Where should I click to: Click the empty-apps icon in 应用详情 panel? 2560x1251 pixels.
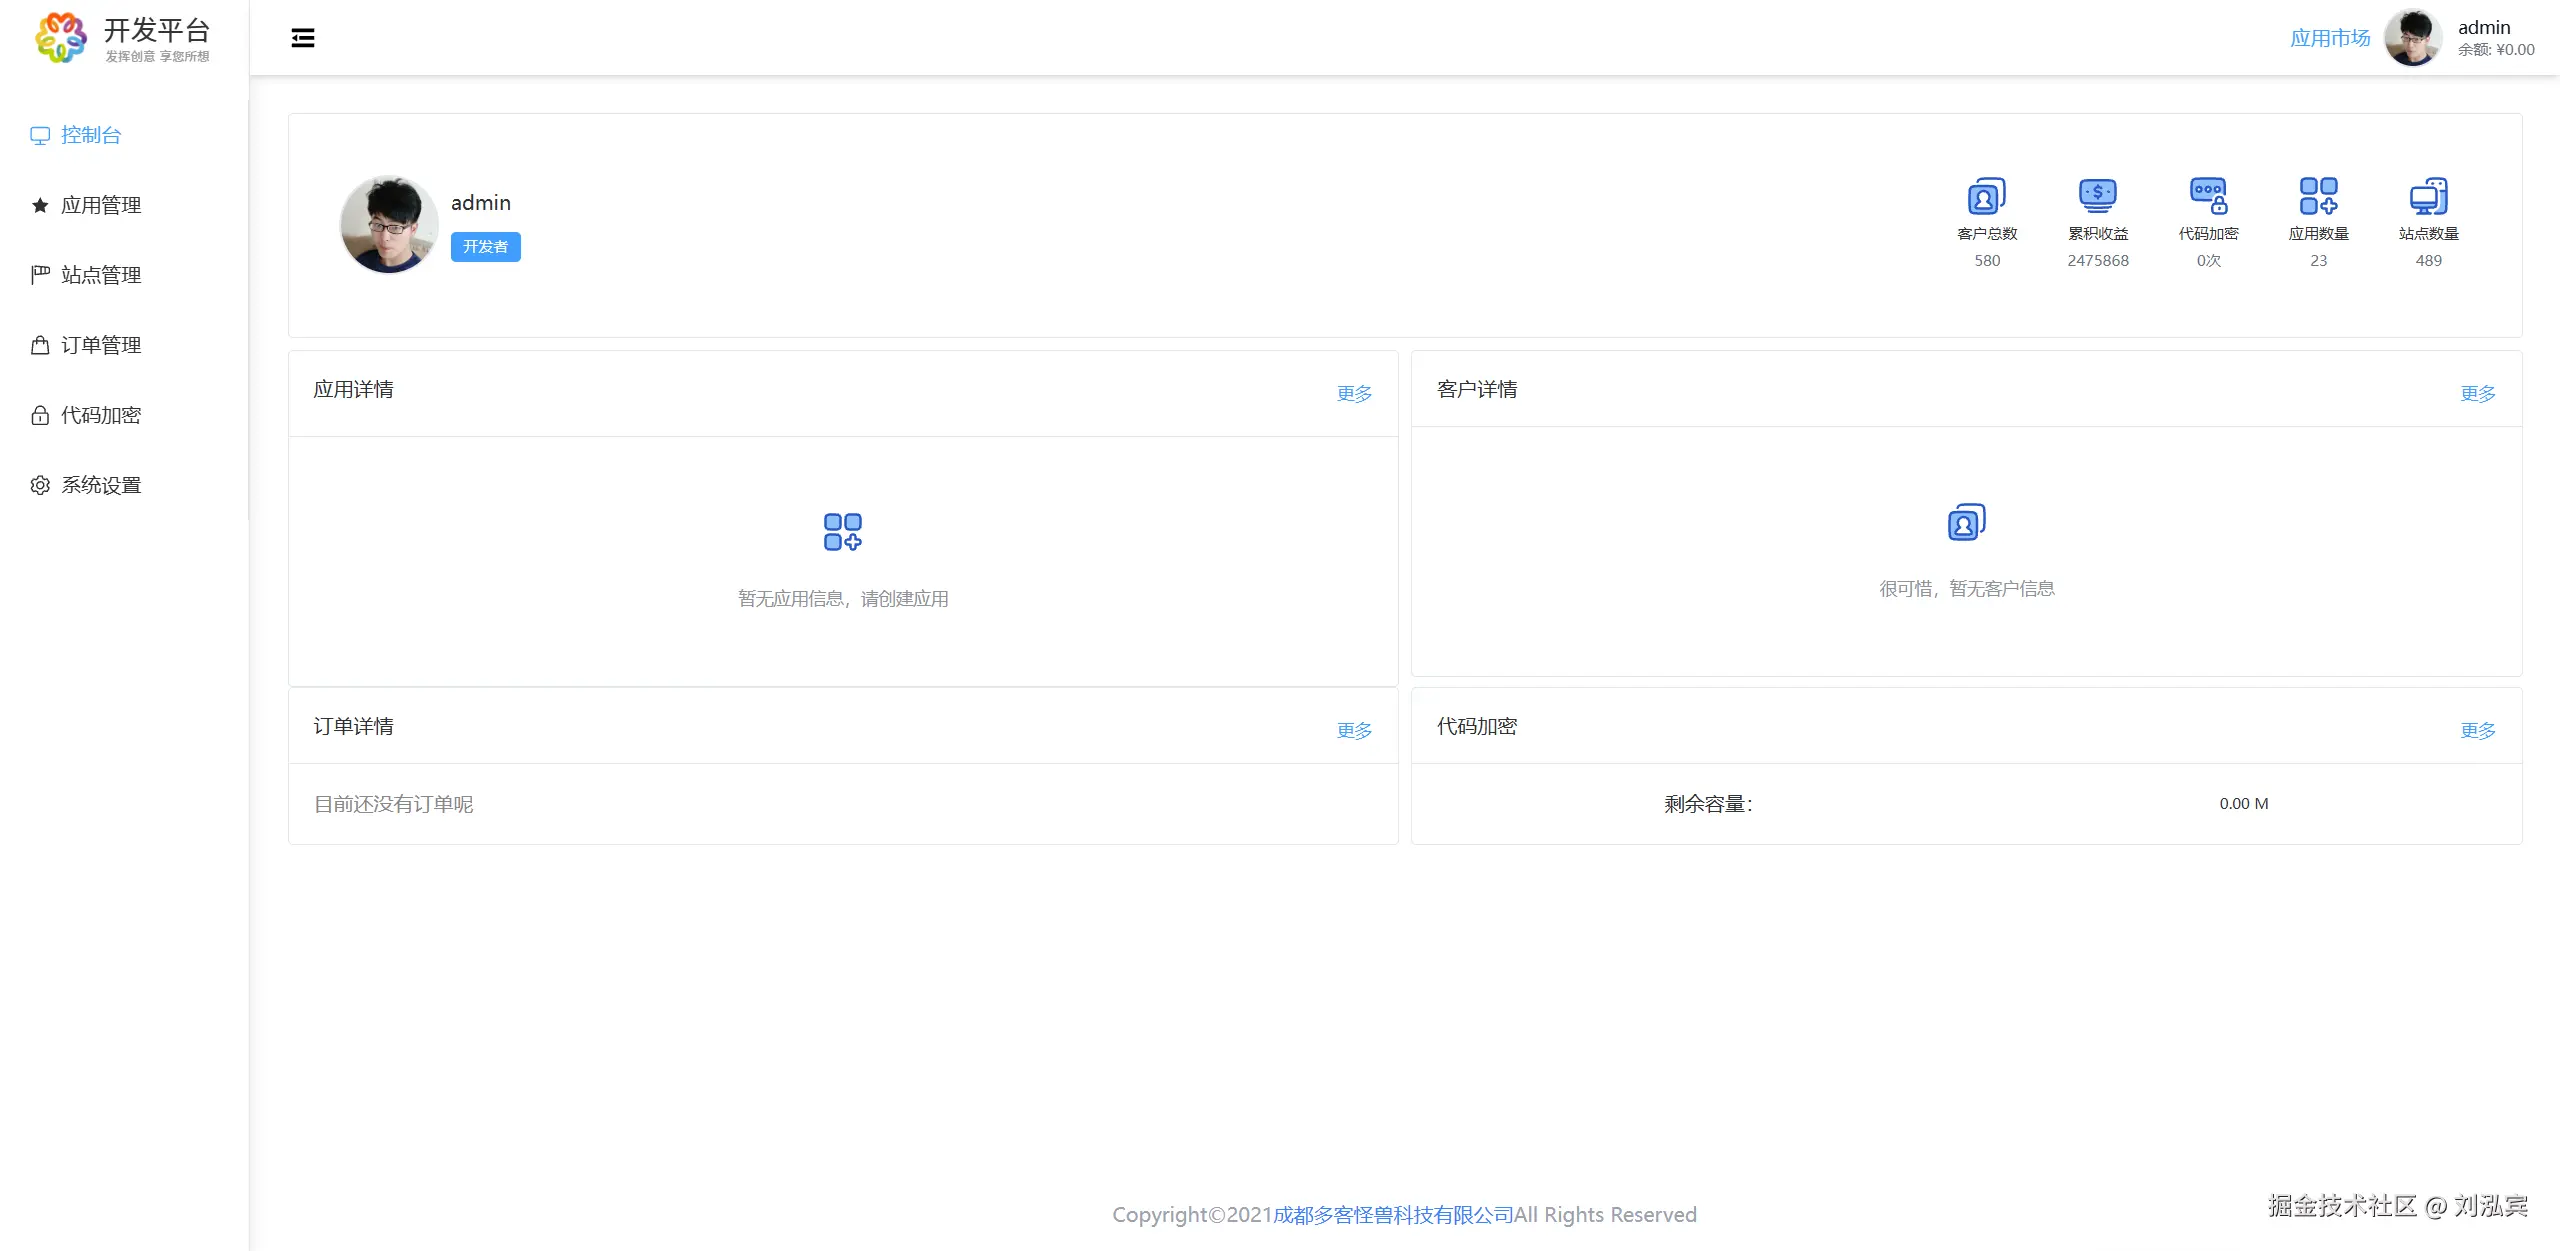[842, 532]
